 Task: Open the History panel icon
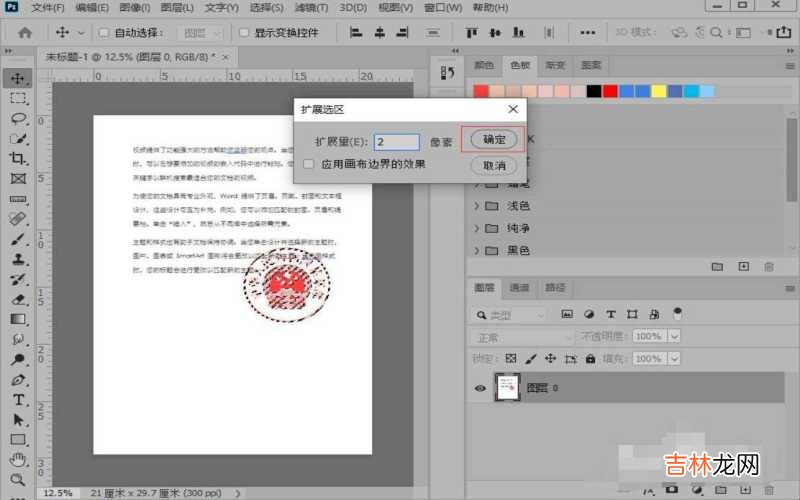[447, 72]
